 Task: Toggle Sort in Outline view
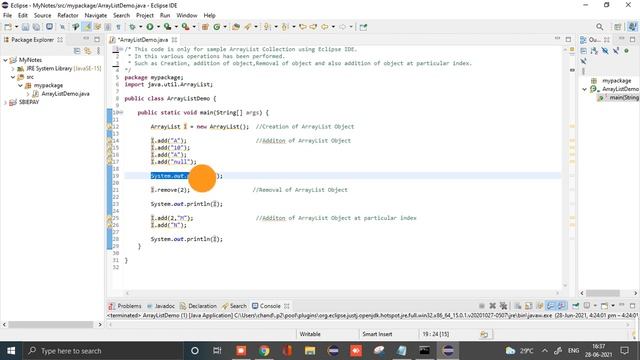tap(594, 51)
